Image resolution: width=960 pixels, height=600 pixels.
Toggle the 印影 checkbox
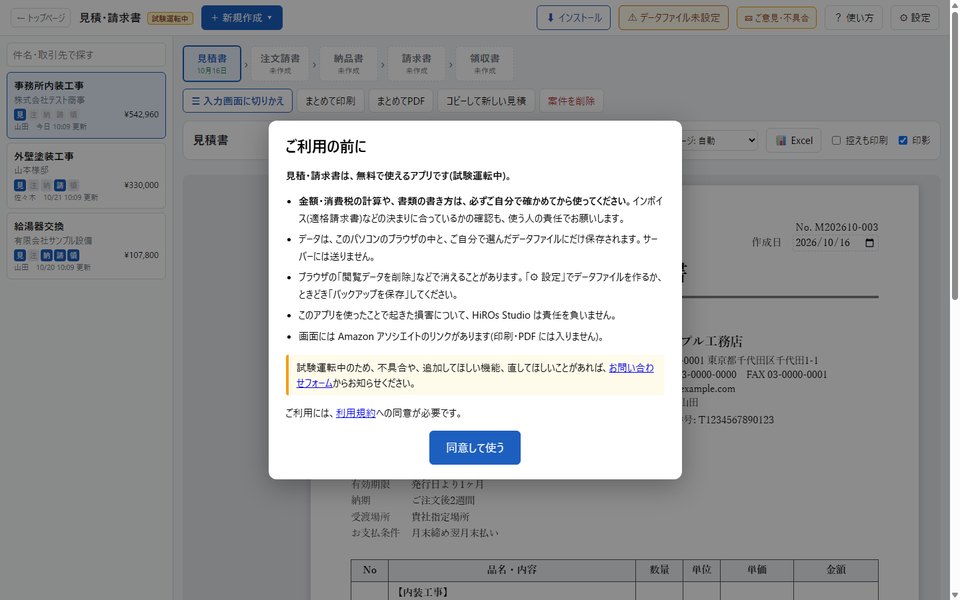902,140
